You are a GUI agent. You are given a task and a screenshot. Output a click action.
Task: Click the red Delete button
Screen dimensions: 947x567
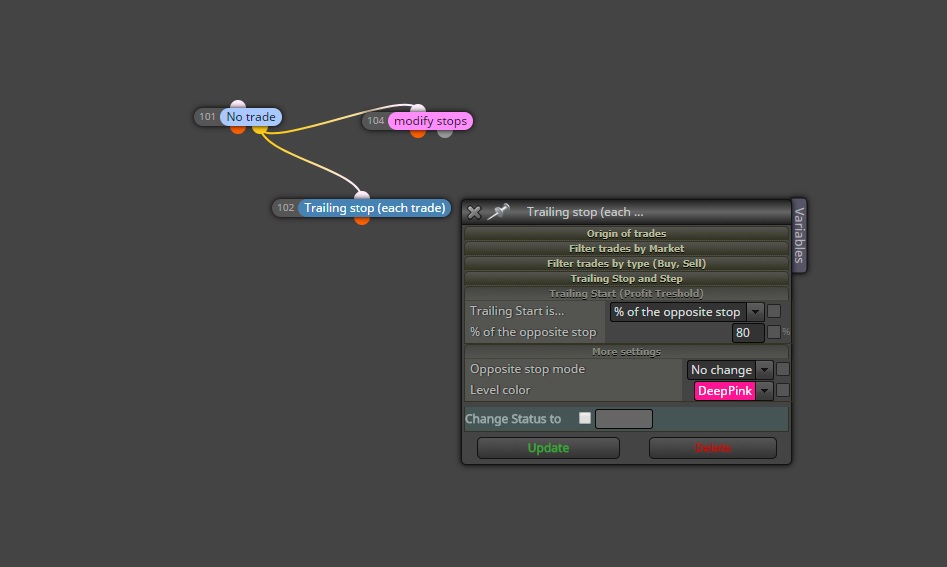713,448
